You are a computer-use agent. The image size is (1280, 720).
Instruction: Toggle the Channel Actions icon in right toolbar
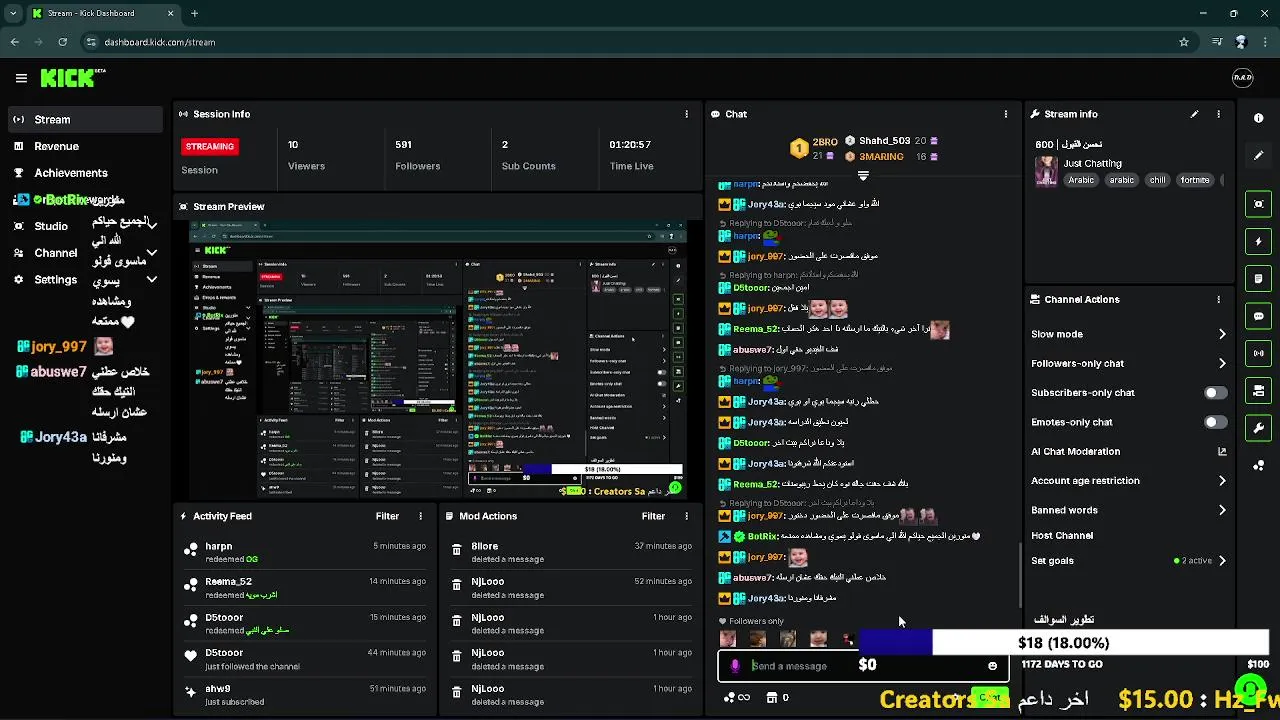(1258, 391)
